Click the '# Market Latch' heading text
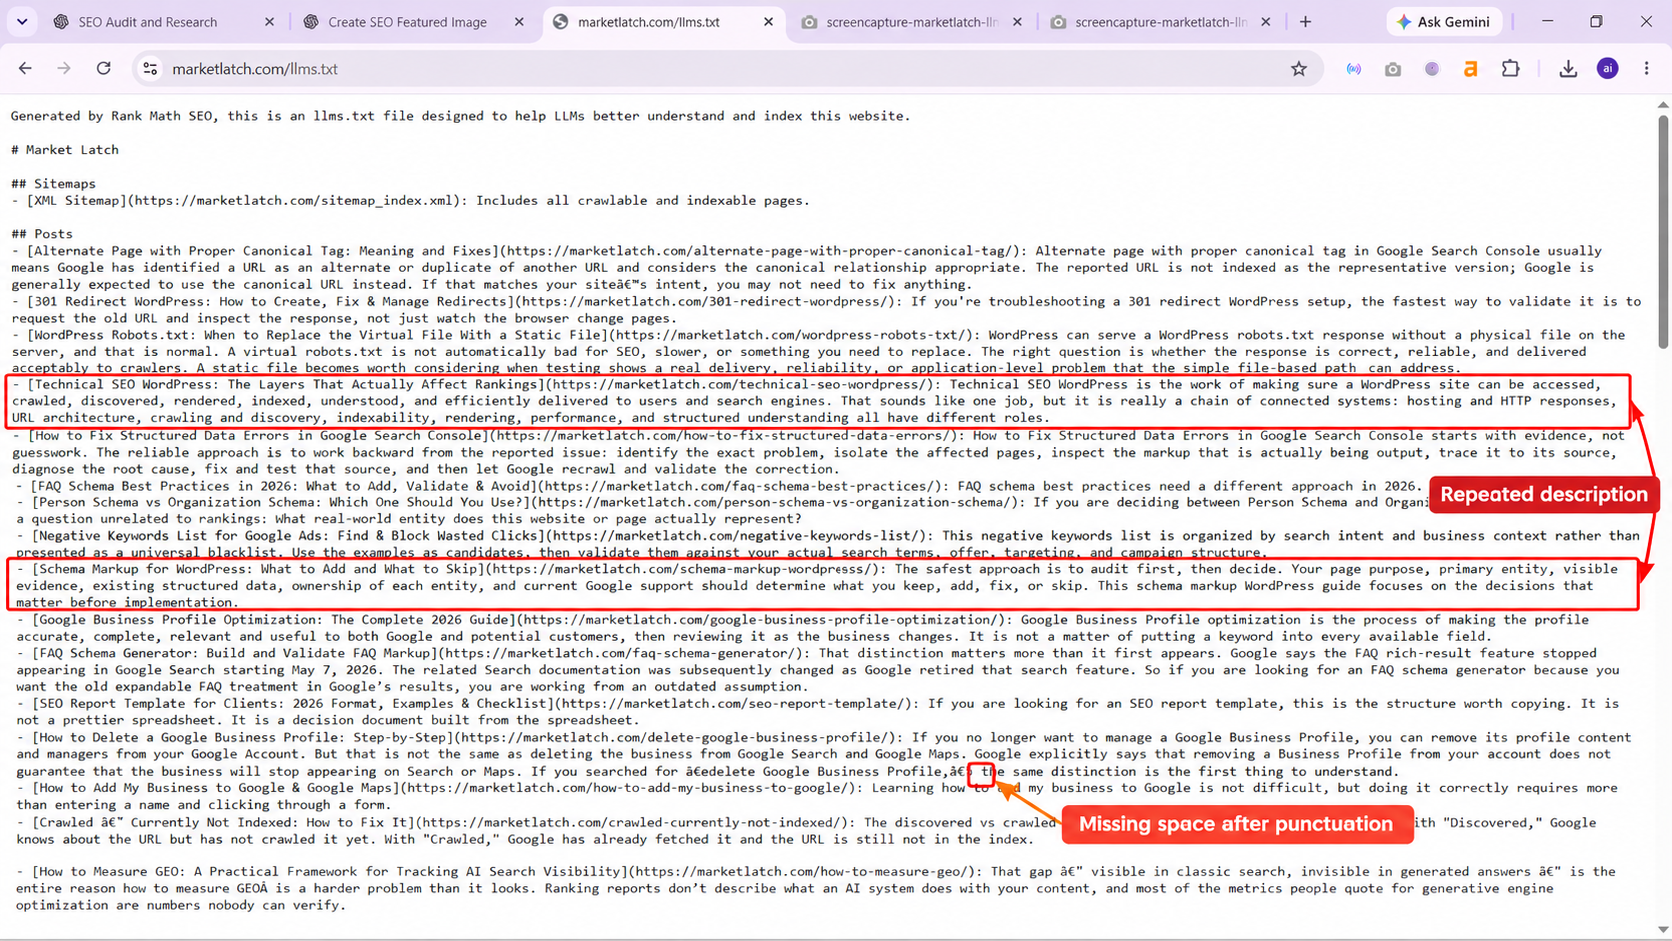 click(x=65, y=150)
